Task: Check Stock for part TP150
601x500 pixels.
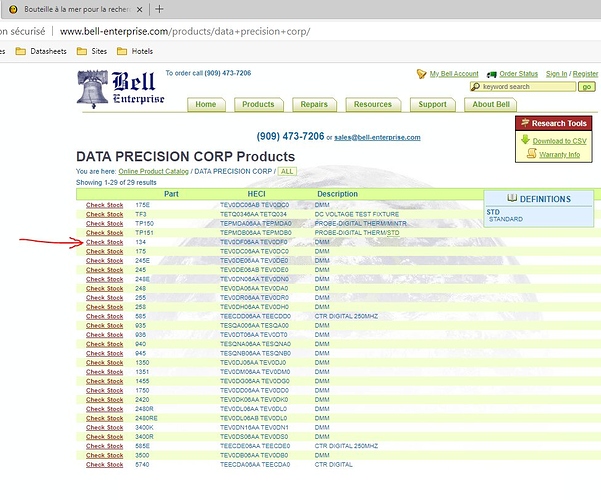Action: [105, 224]
